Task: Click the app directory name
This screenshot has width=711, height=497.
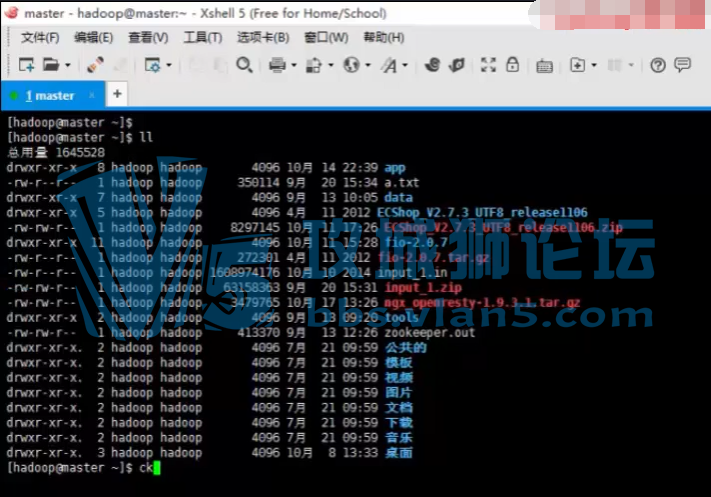Action: click(394, 168)
